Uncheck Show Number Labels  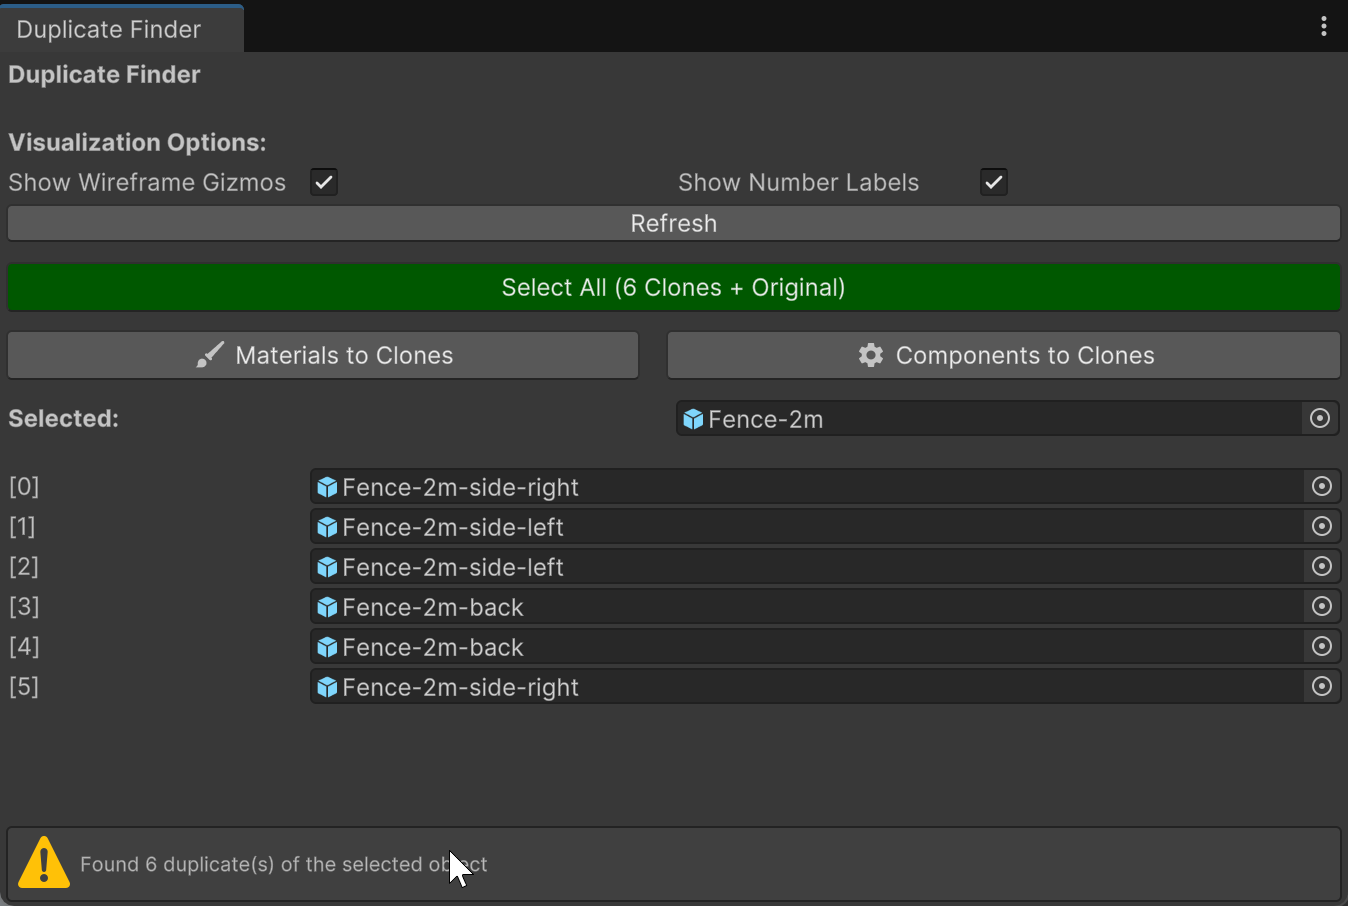pos(993,182)
